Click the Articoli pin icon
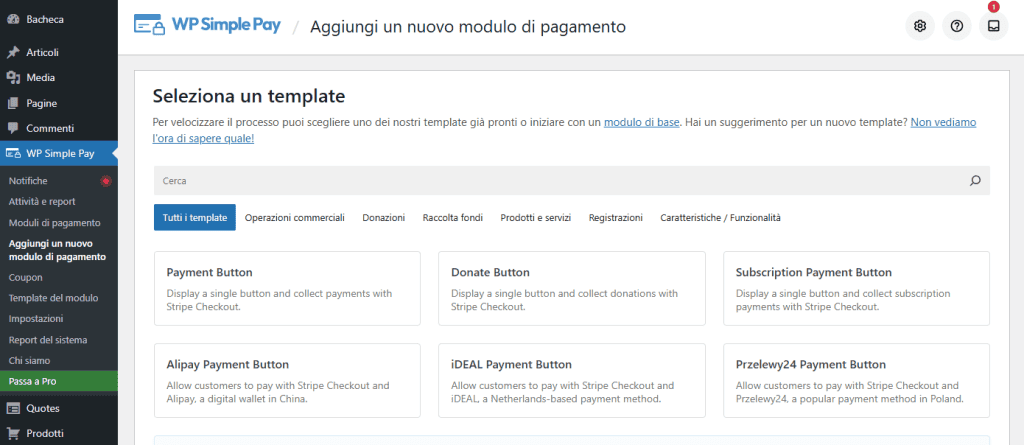The width and height of the screenshot is (1024, 445). (x=12, y=52)
